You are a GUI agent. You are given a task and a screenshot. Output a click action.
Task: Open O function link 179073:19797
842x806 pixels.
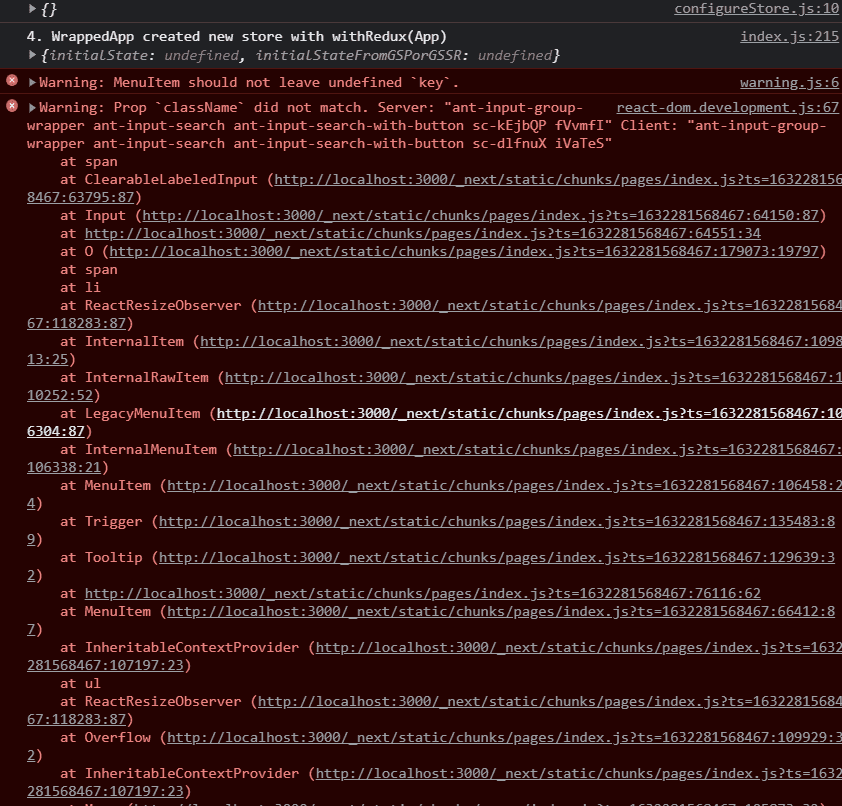pyautogui.click(x=464, y=252)
